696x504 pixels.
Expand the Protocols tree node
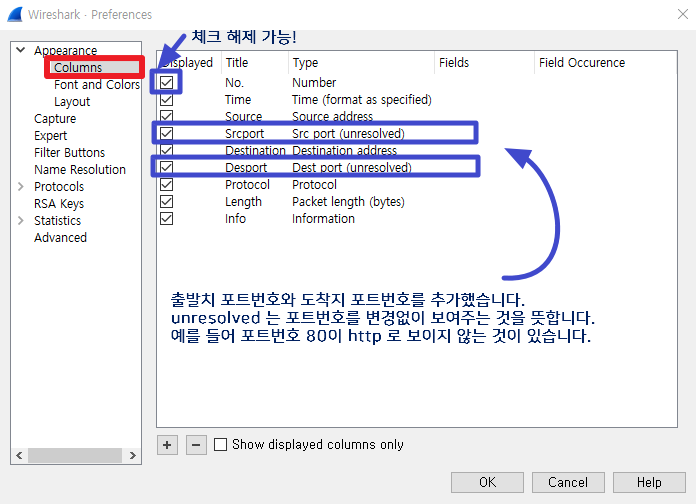point(20,187)
